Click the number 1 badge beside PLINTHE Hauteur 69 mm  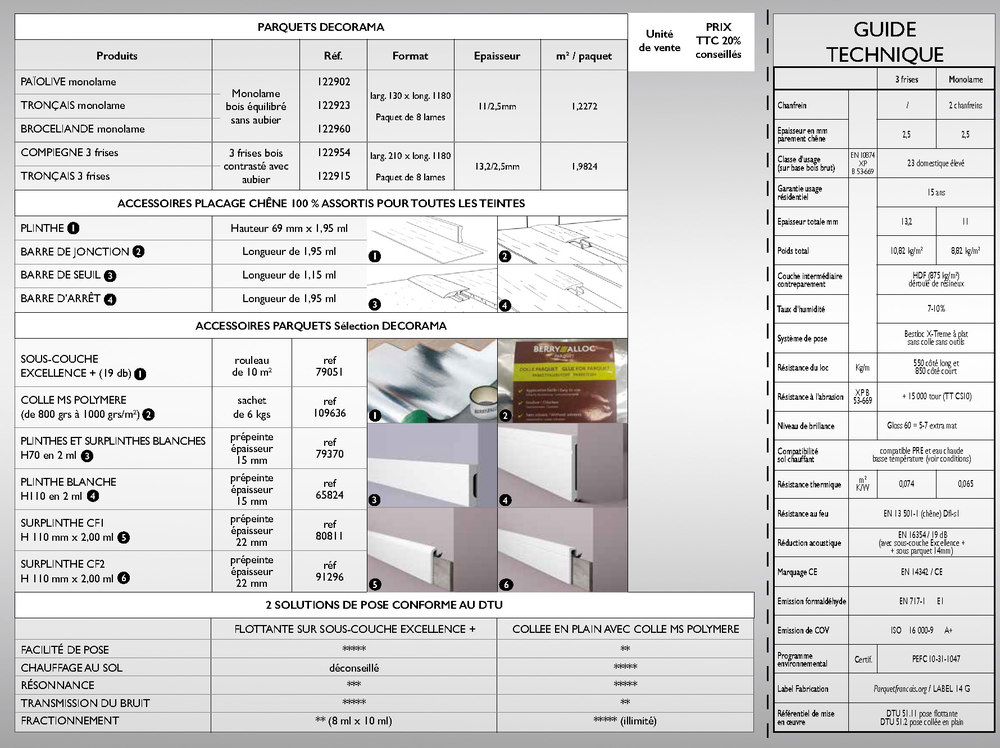75,229
